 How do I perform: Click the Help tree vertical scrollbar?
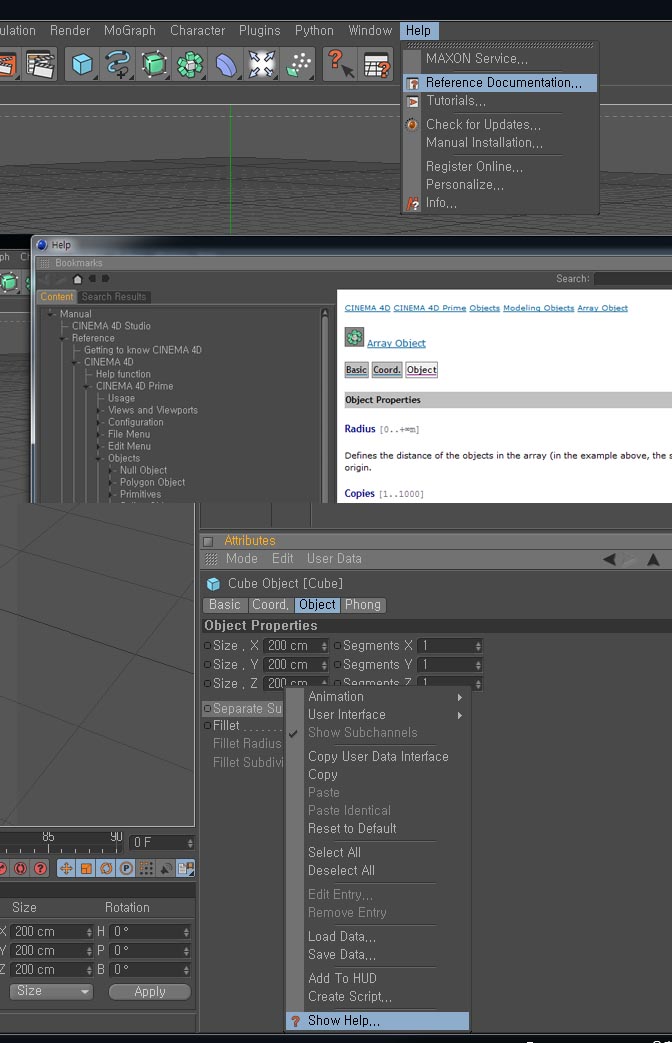325,404
